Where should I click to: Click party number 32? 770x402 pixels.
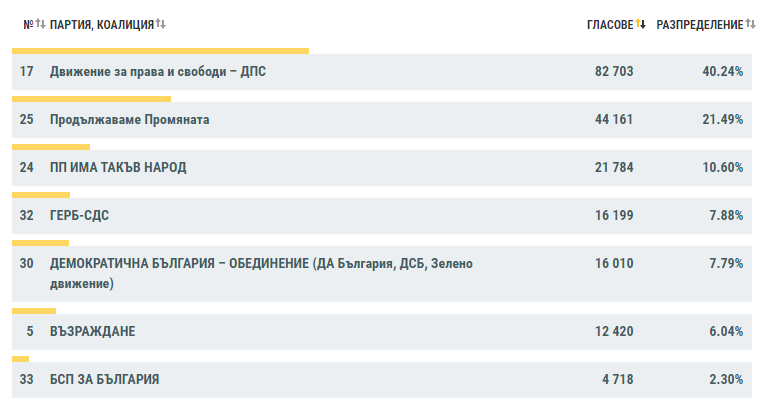27,215
